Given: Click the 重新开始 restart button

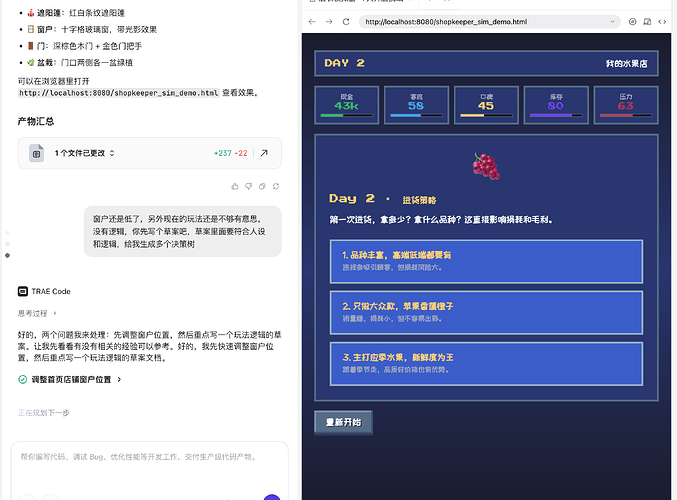Looking at the screenshot, I should [343, 422].
